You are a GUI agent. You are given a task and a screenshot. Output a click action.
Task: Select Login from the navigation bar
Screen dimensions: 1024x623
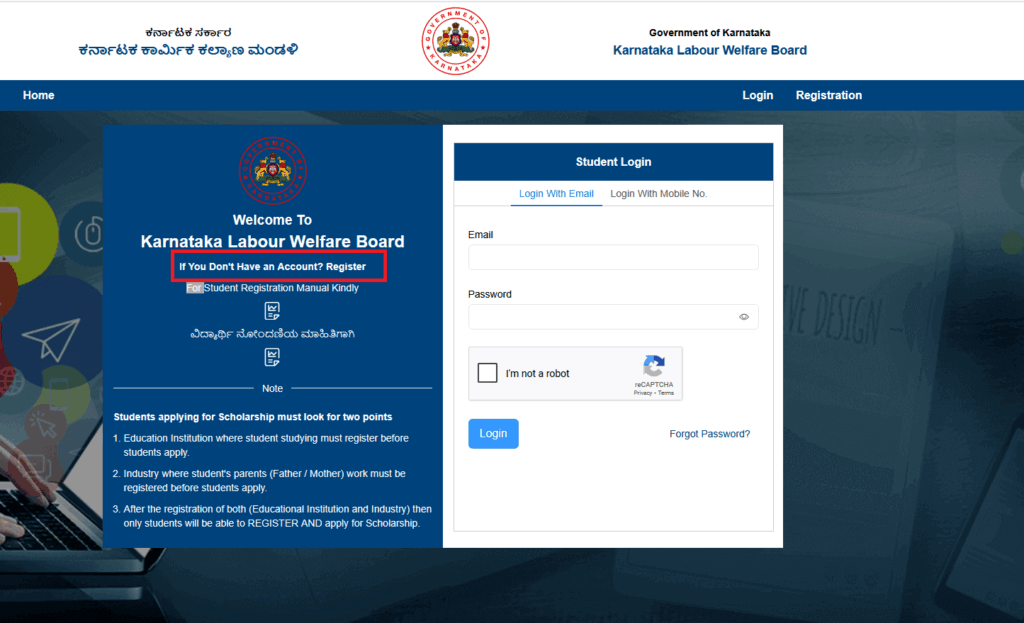pyautogui.click(x=757, y=95)
